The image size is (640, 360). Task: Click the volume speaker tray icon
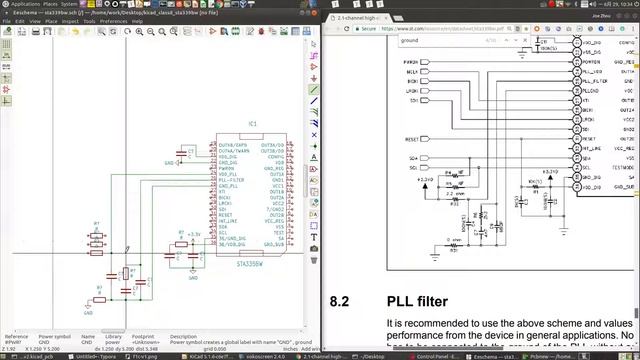[593, 4]
